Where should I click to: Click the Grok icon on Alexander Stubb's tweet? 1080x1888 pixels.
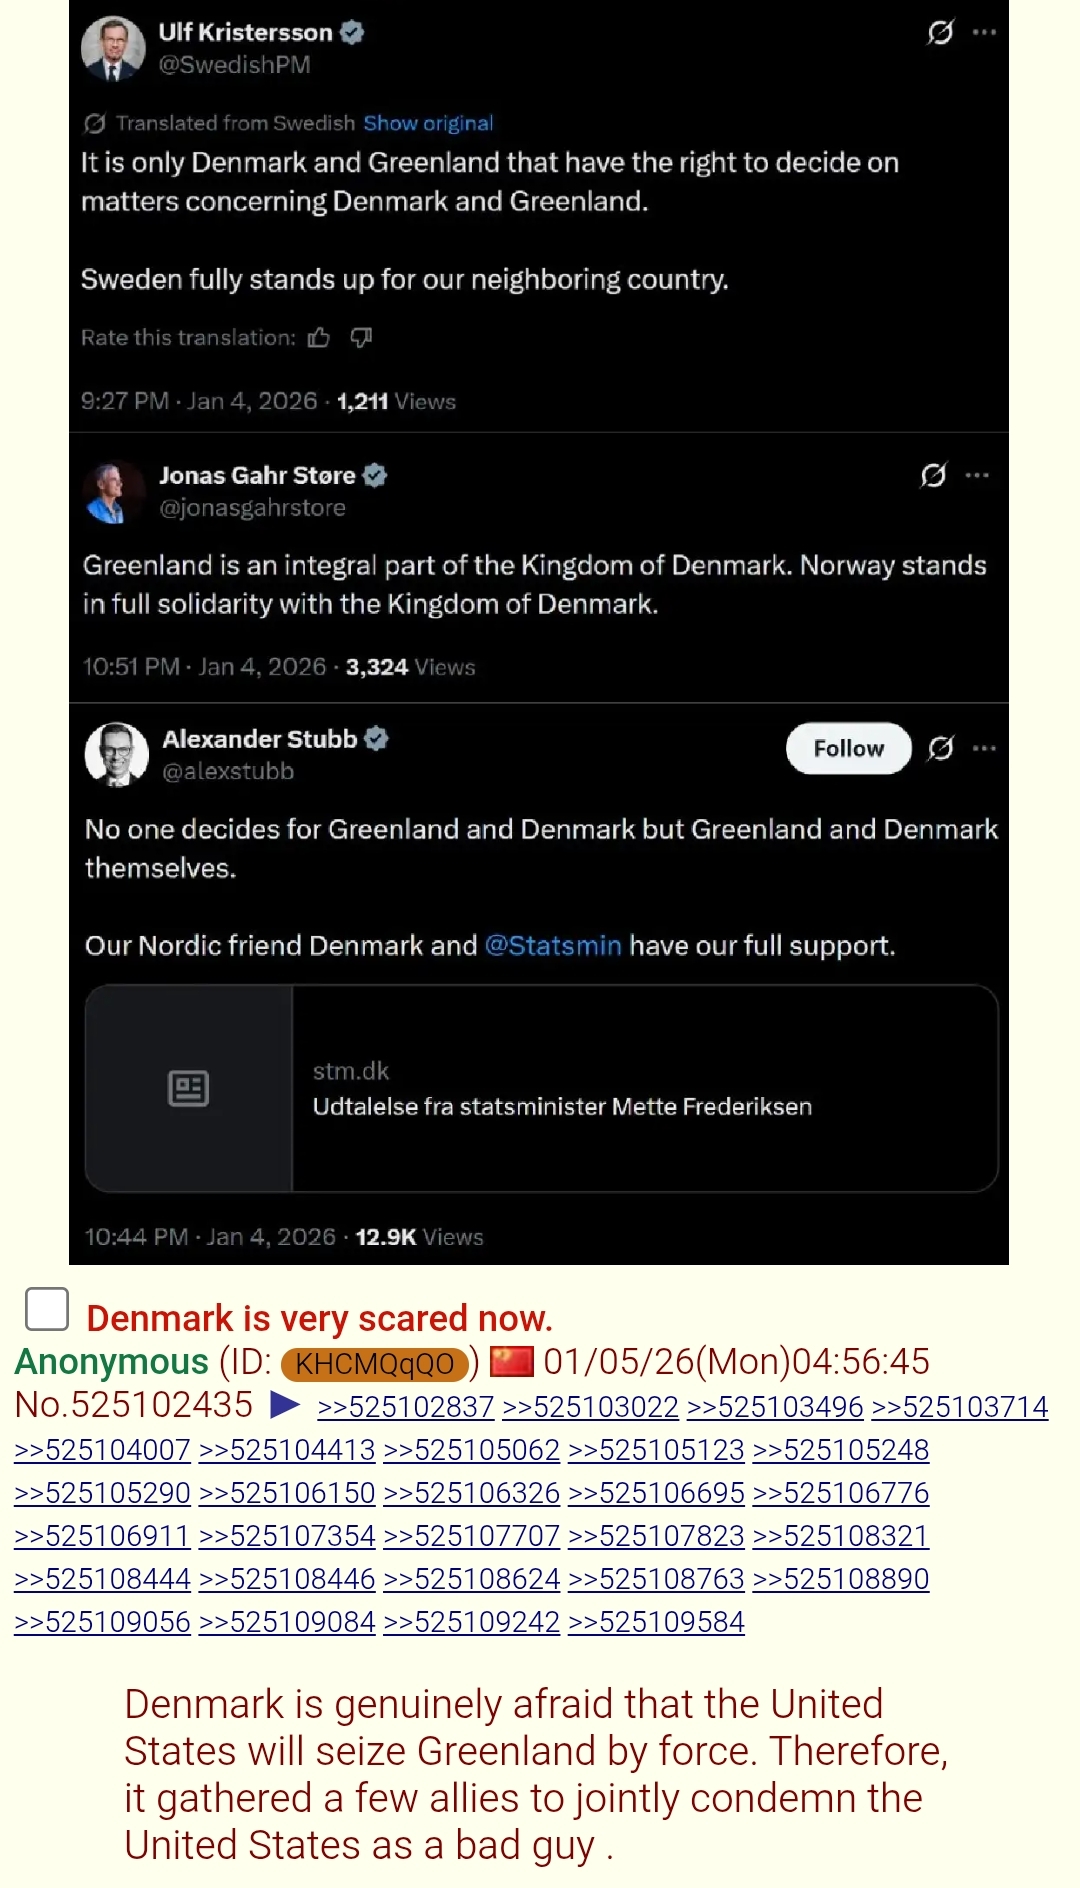[940, 748]
